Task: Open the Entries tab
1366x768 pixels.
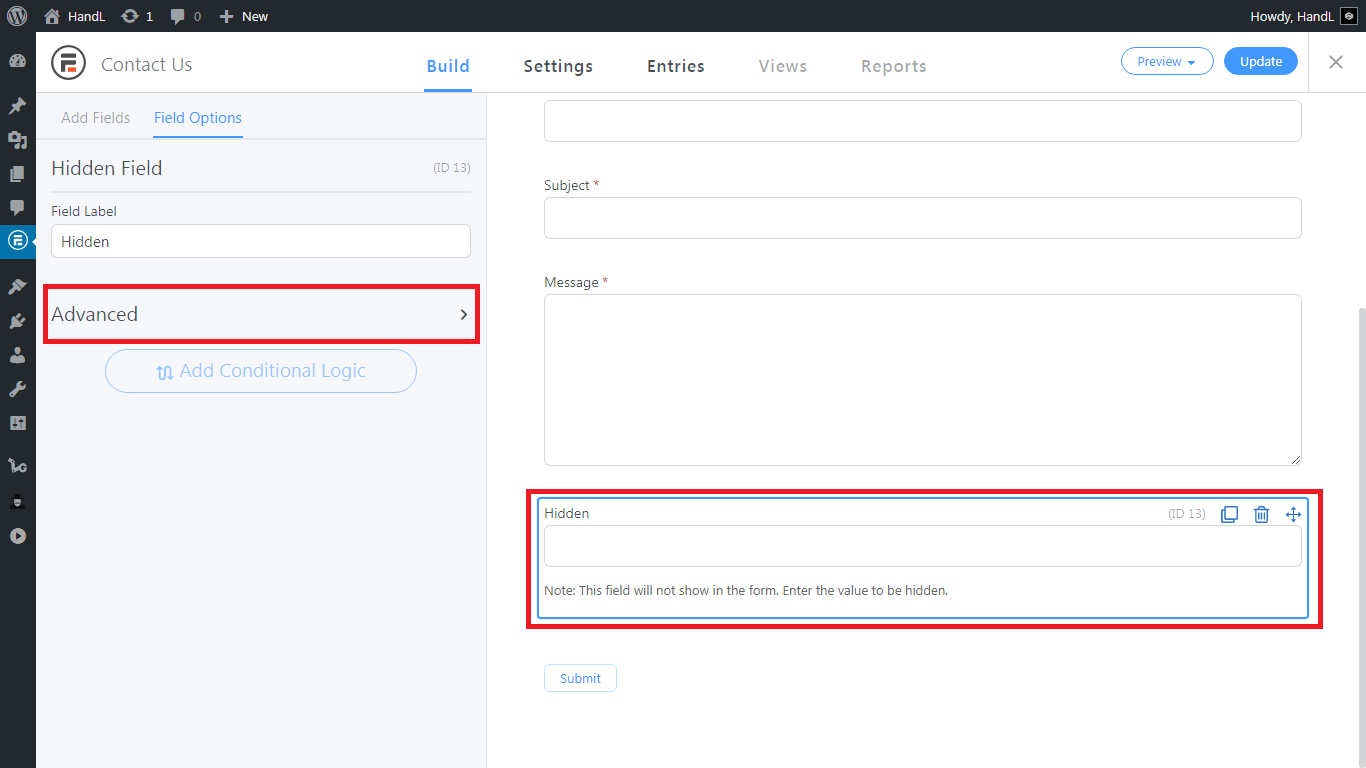Action: [676, 66]
